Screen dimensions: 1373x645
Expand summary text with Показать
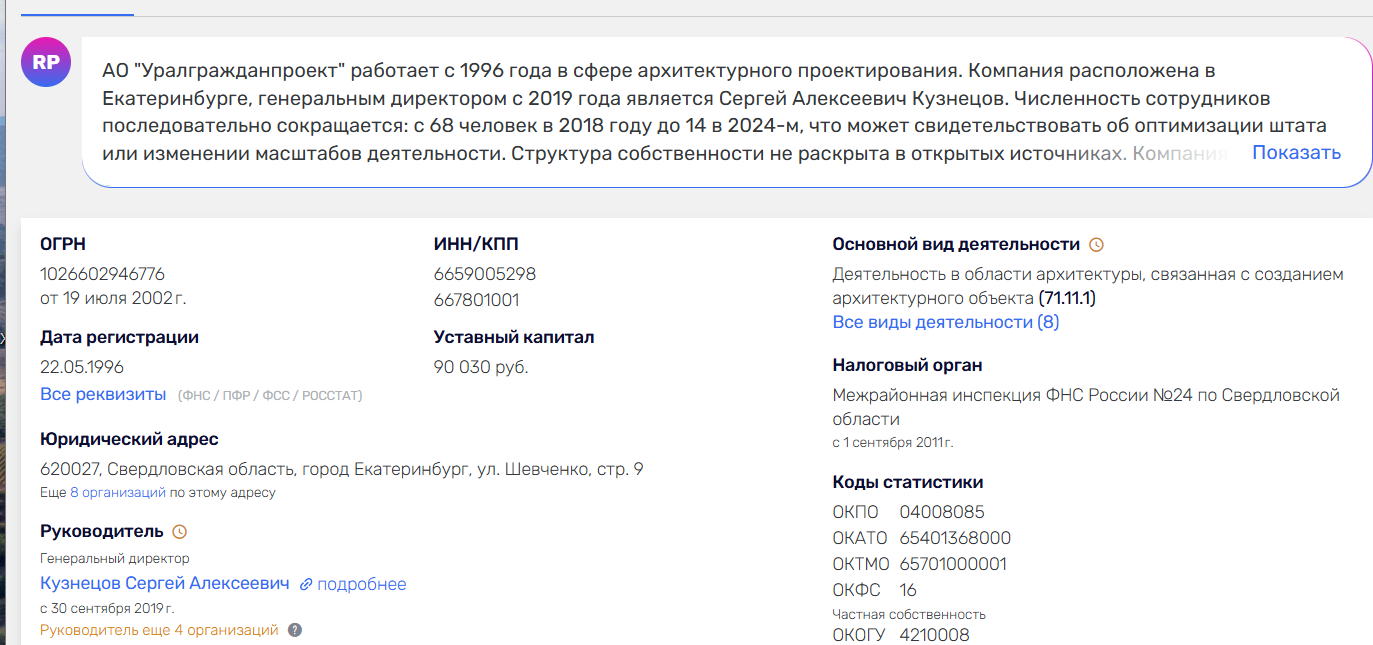(1296, 153)
